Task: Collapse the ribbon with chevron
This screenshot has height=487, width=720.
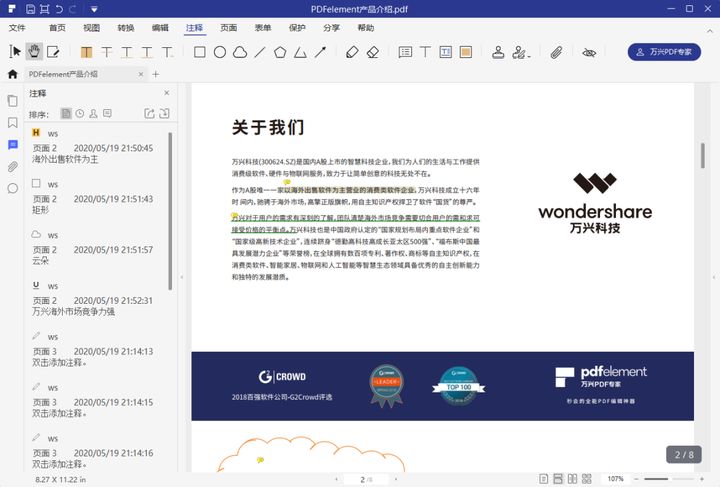Action: tap(710, 31)
